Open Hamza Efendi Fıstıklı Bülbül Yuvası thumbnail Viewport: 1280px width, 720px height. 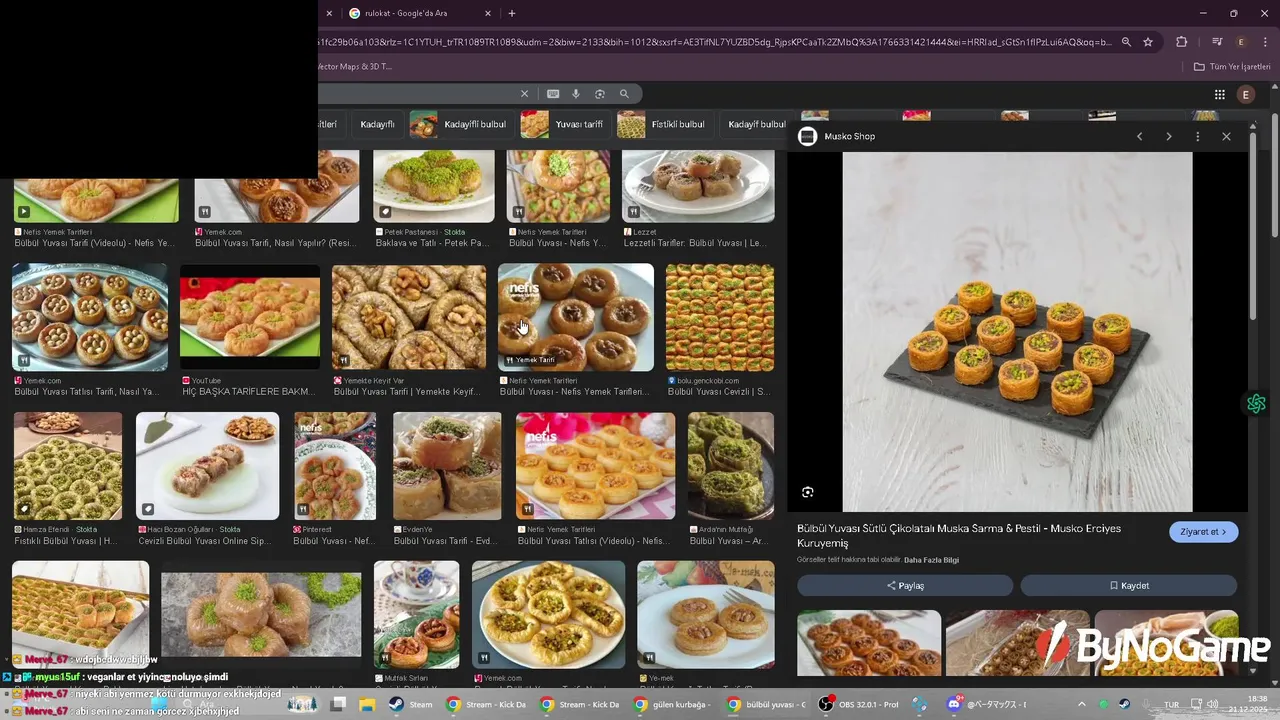coord(68,466)
